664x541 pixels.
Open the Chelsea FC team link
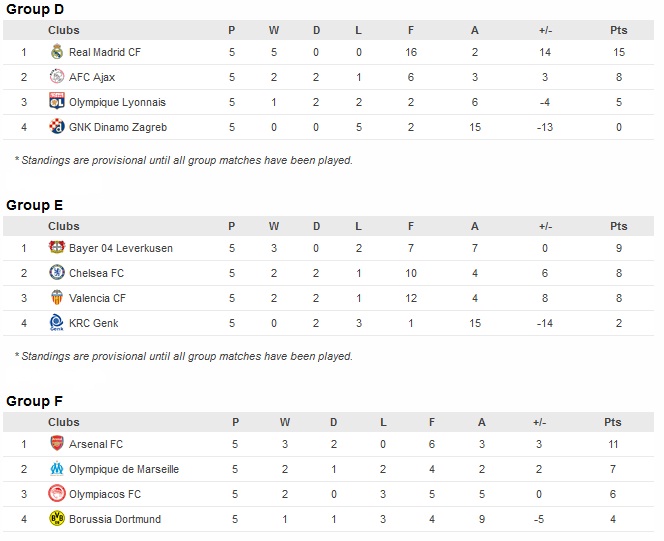pyautogui.click(x=97, y=273)
